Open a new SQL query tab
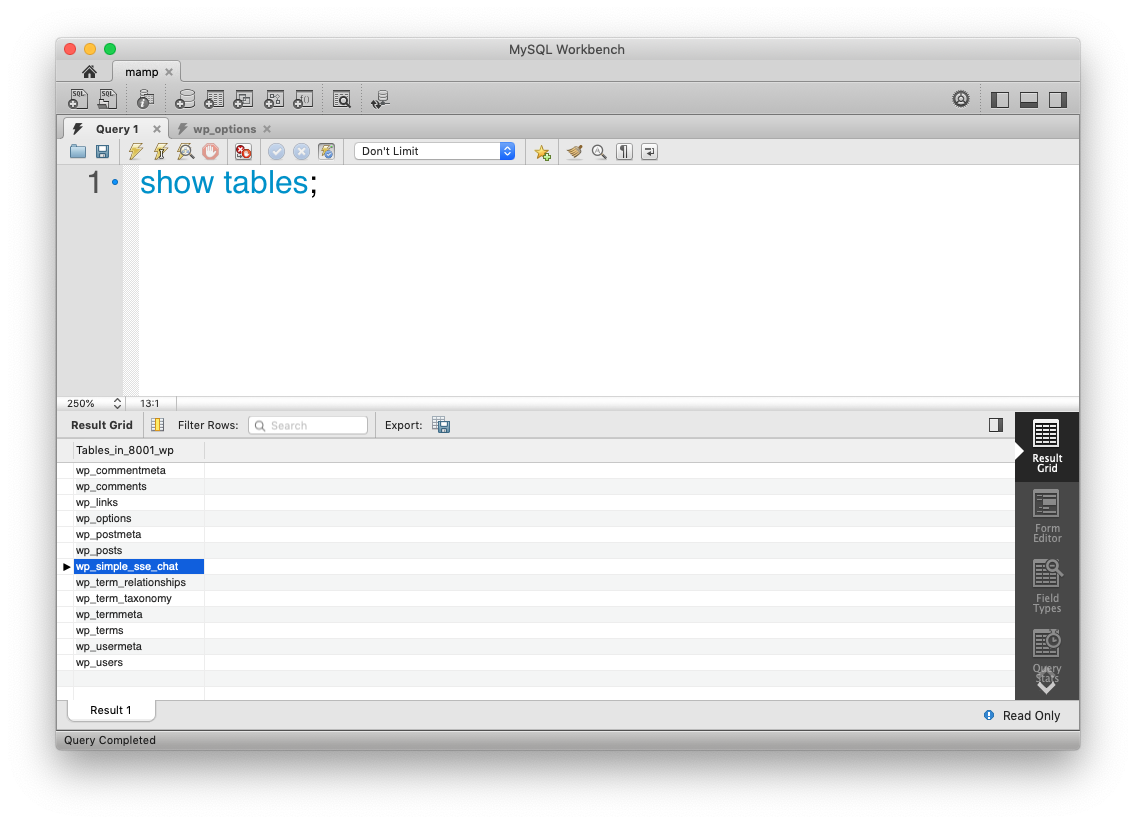1136x824 pixels. [77, 98]
